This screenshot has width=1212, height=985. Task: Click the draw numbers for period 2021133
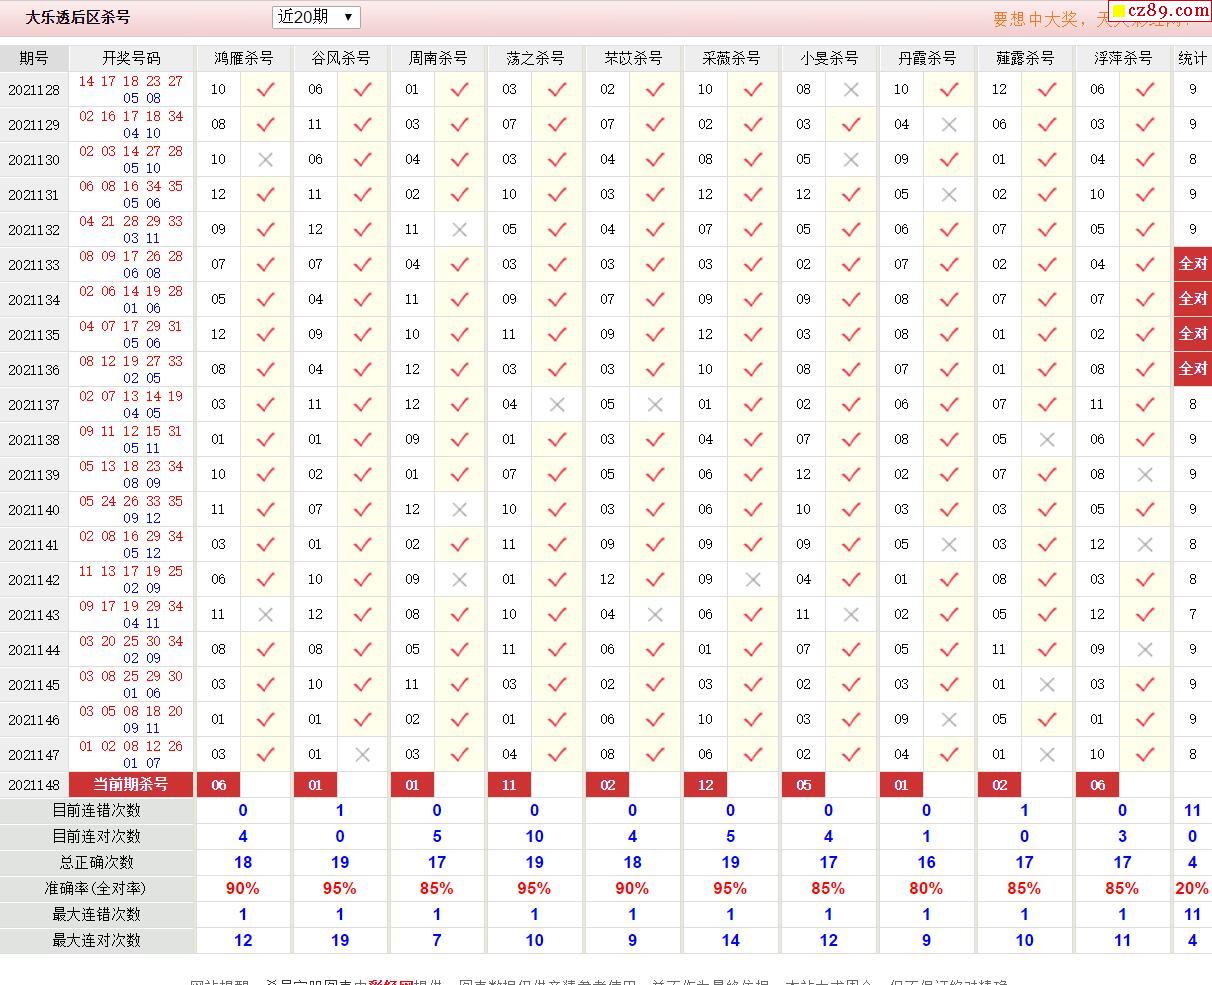pyautogui.click(x=131, y=264)
